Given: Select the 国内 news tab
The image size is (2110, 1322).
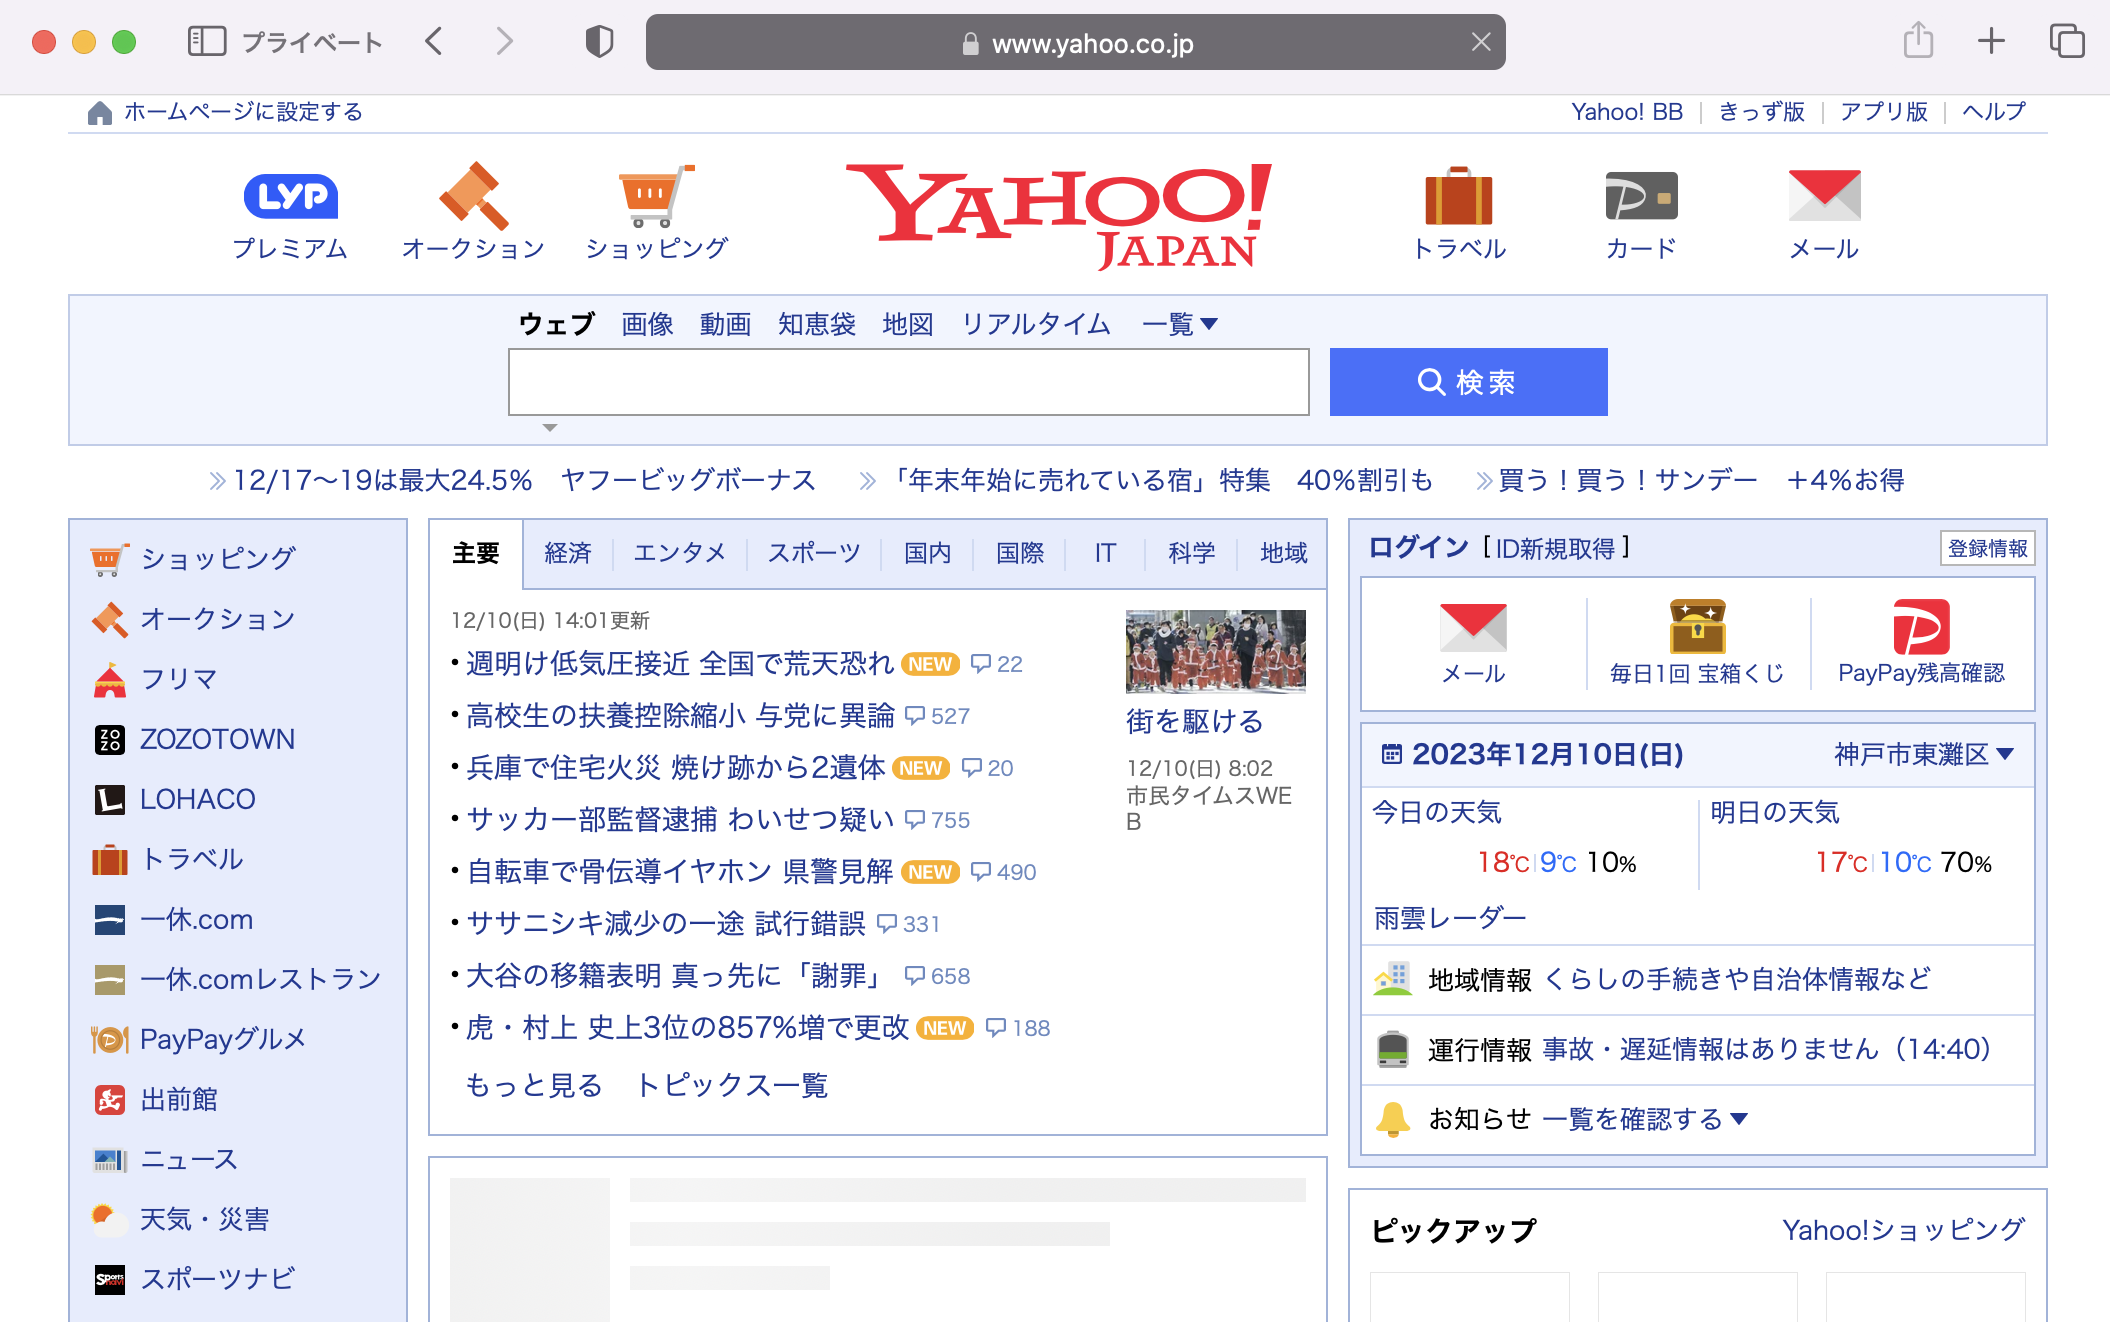Looking at the screenshot, I should (x=927, y=553).
